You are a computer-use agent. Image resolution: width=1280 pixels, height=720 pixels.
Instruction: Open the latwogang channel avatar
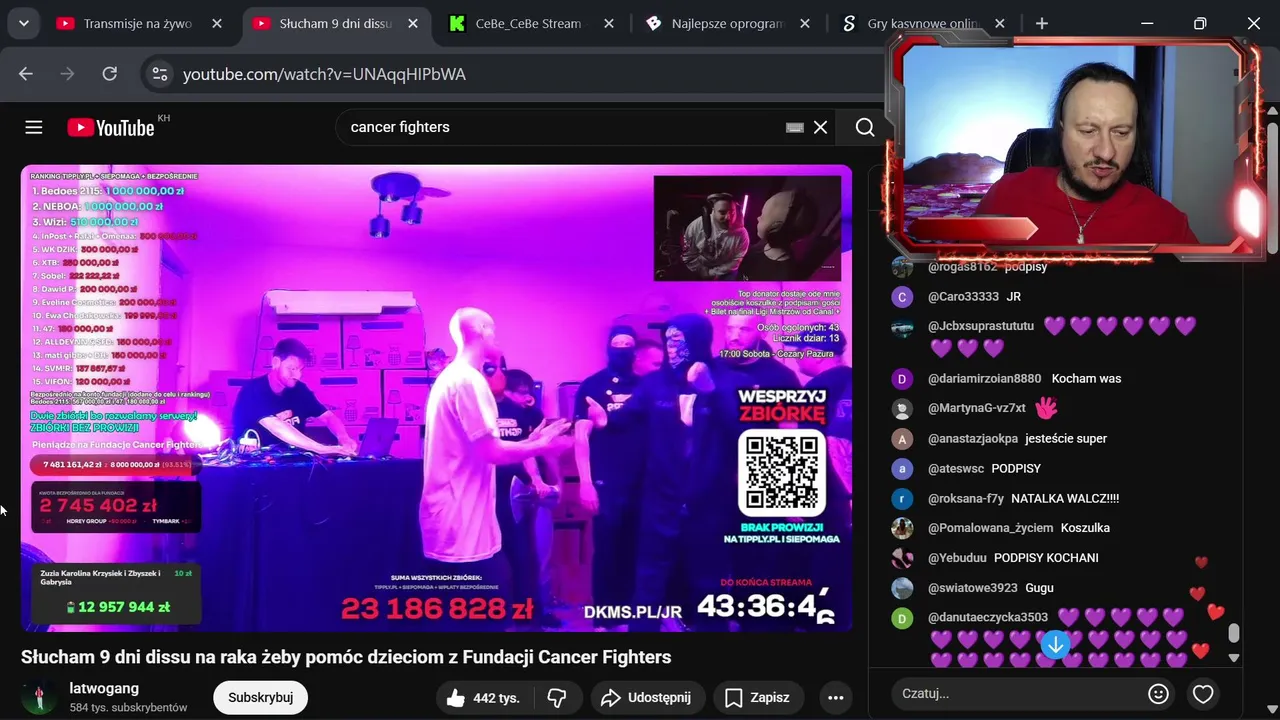(39, 697)
